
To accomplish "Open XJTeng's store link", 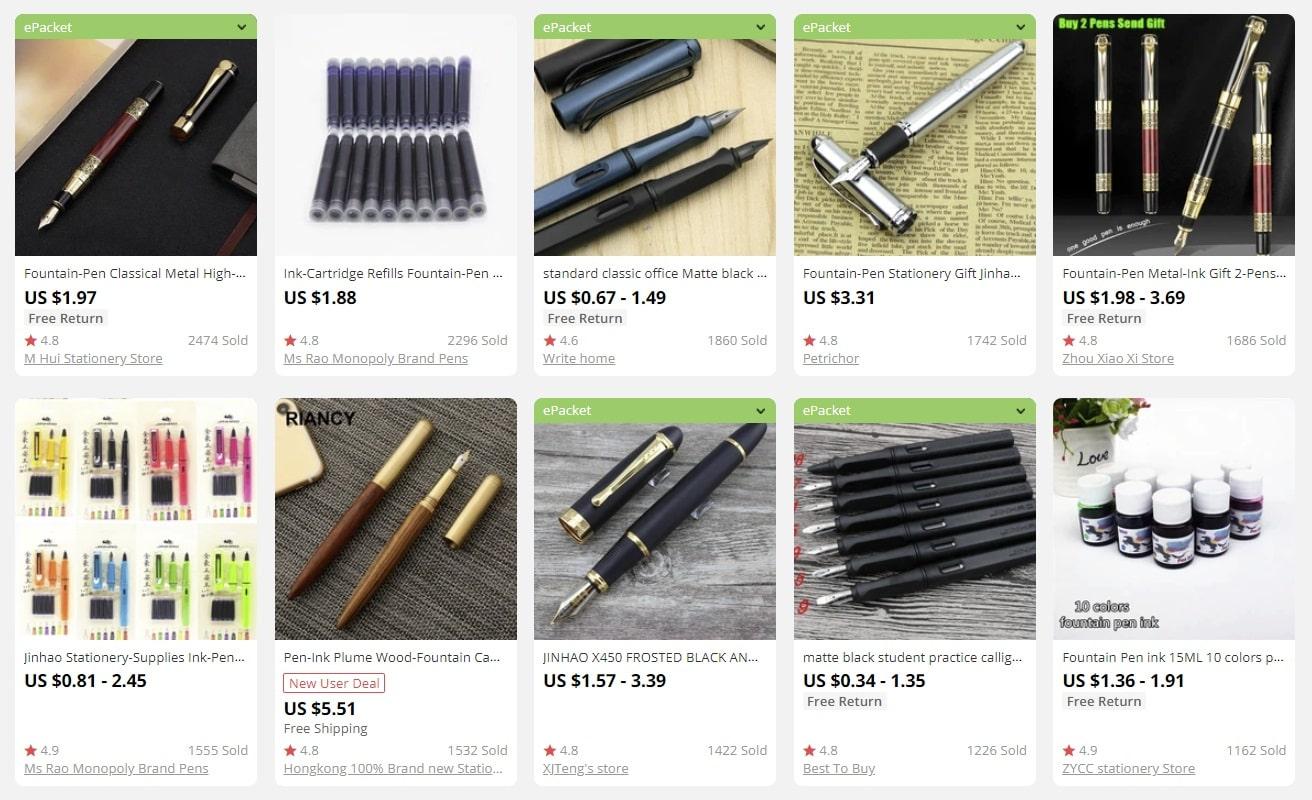I will (586, 768).
